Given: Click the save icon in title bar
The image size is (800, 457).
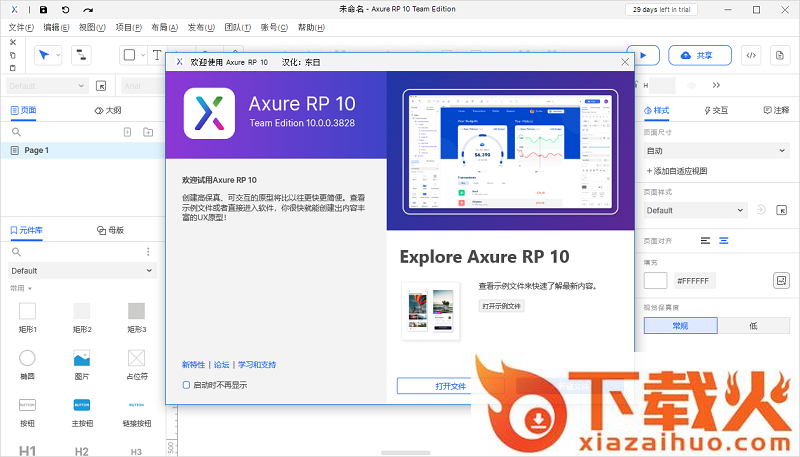Looking at the screenshot, I should pyautogui.click(x=43, y=10).
